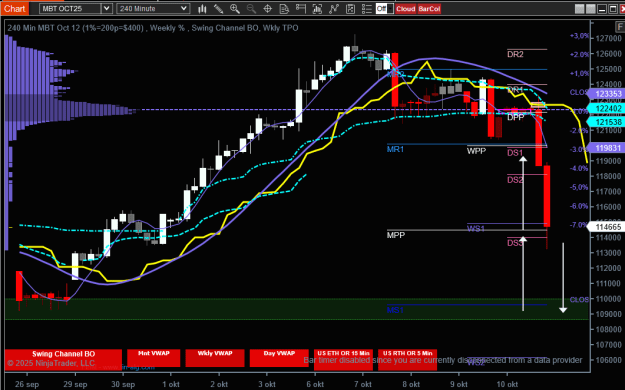625x390 pixels.
Task: Click the -5,0% percent axis label
Action: [579, 187]
